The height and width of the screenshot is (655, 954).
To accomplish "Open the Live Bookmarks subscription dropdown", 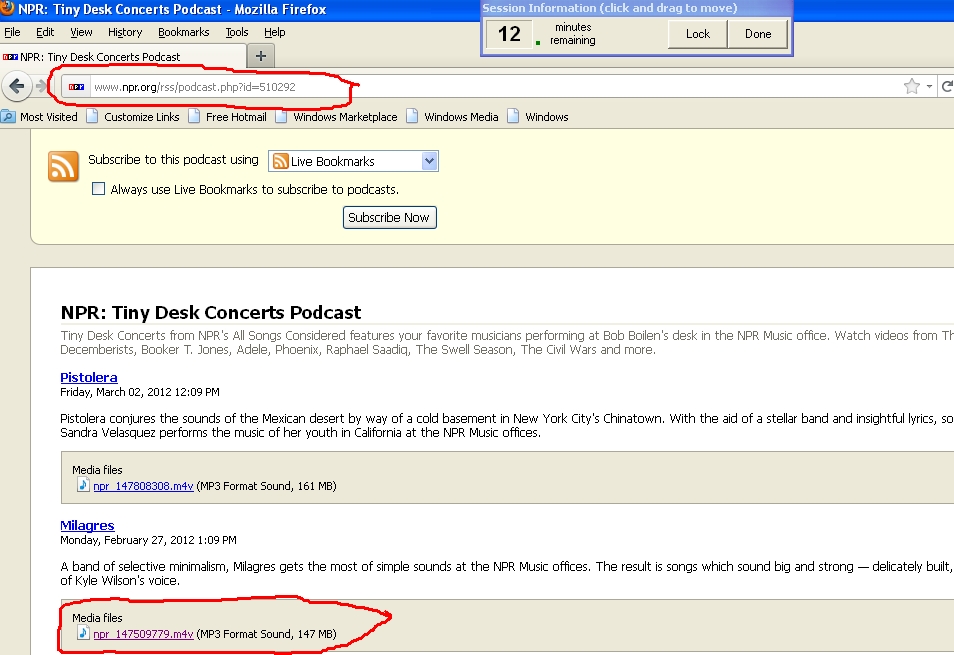I will (x=353, y=161).
